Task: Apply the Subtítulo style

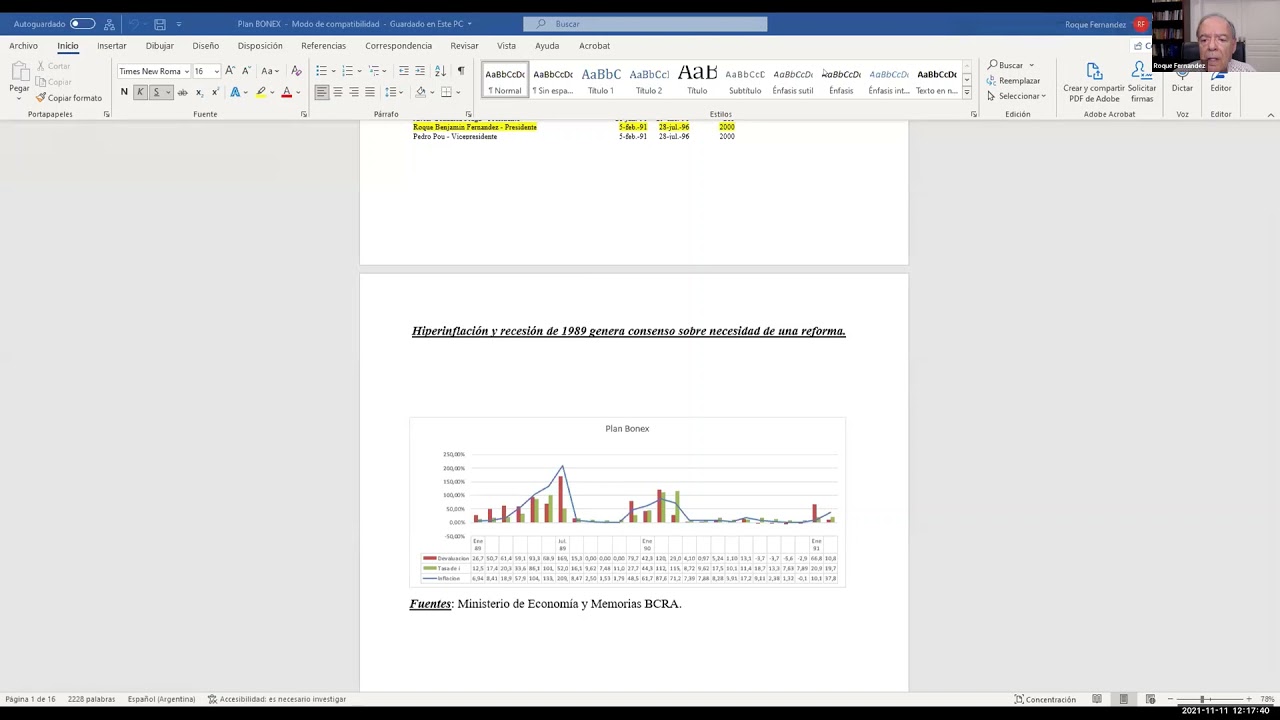Action: coord(745,80)
